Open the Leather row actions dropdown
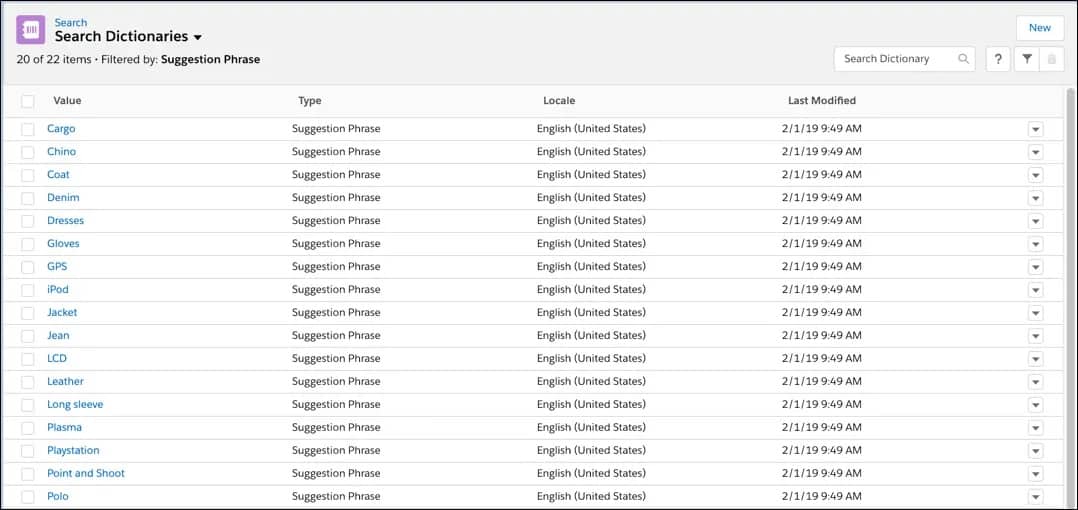1078x510 pixels. (x=1035, y=381)
